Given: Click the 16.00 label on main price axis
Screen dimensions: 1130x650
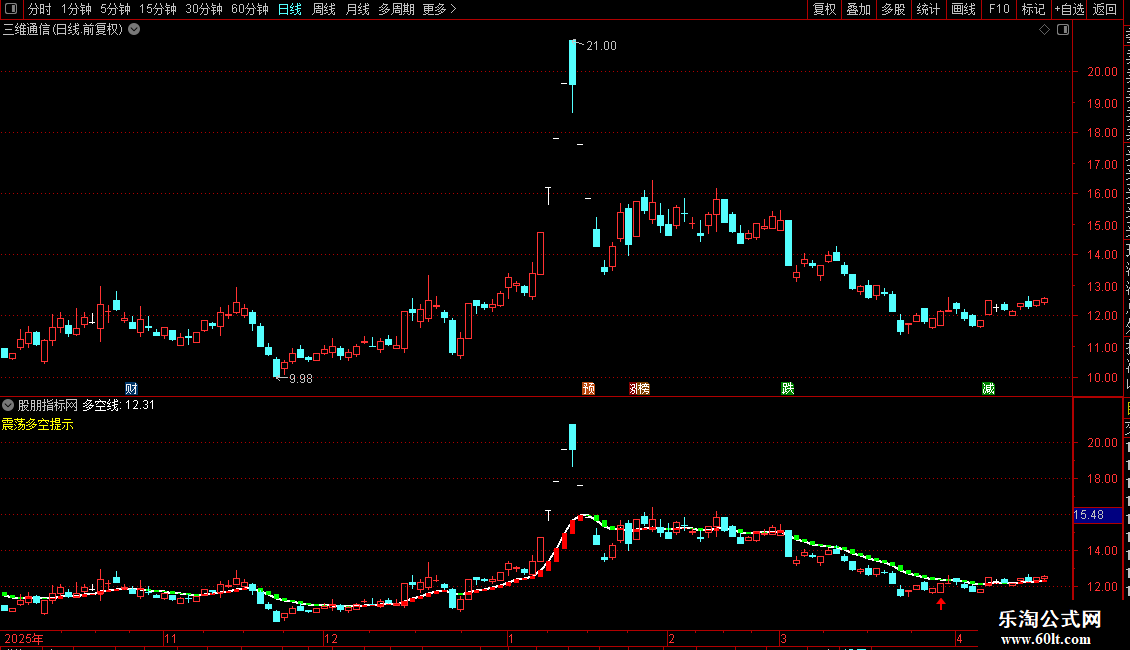Looking at the screenshot, I should point(1103,193).
